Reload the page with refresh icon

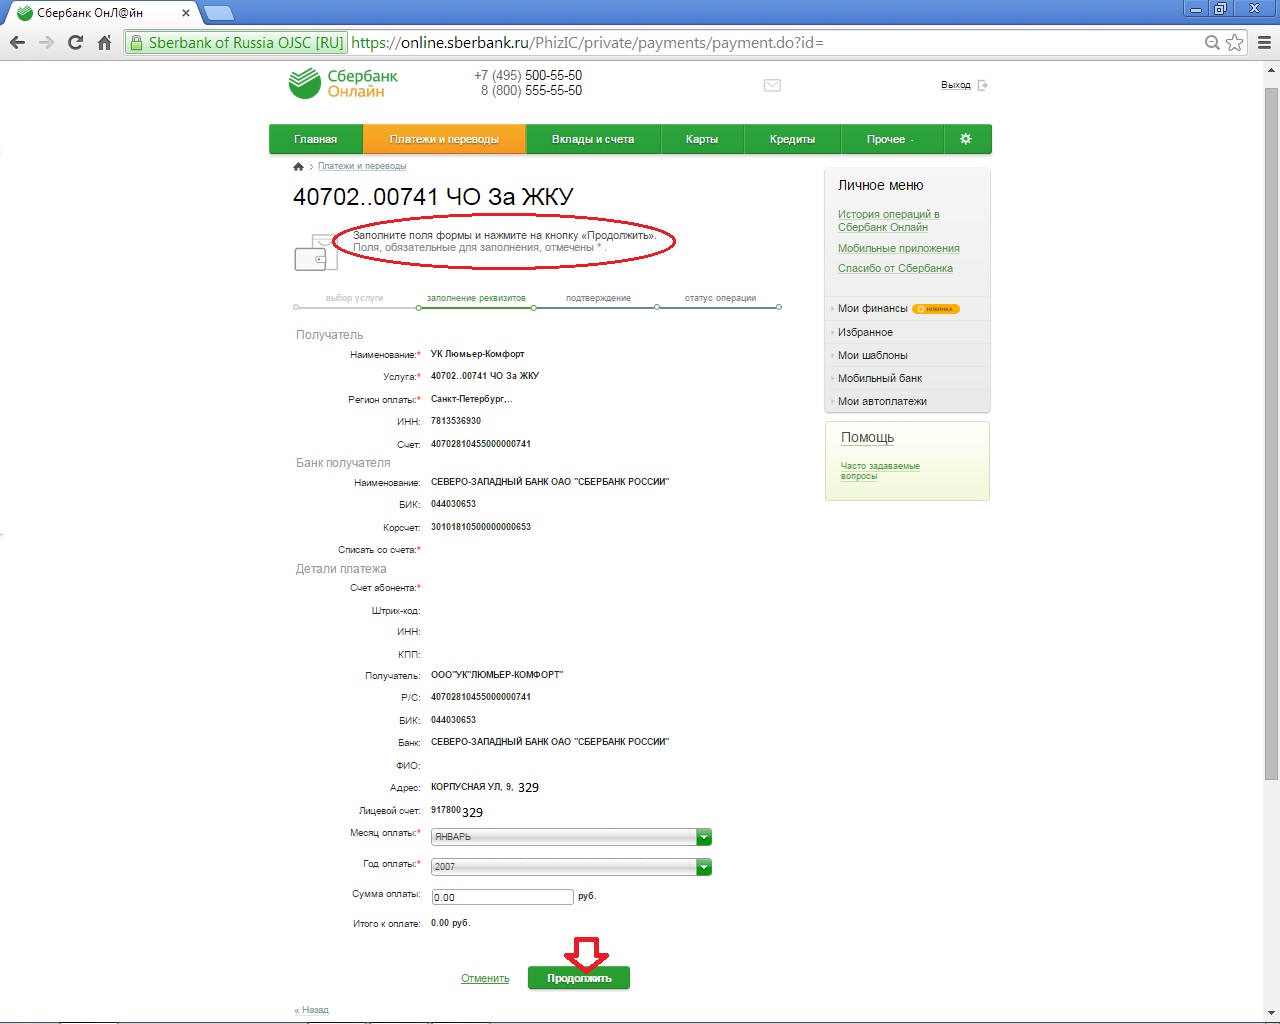75,42
